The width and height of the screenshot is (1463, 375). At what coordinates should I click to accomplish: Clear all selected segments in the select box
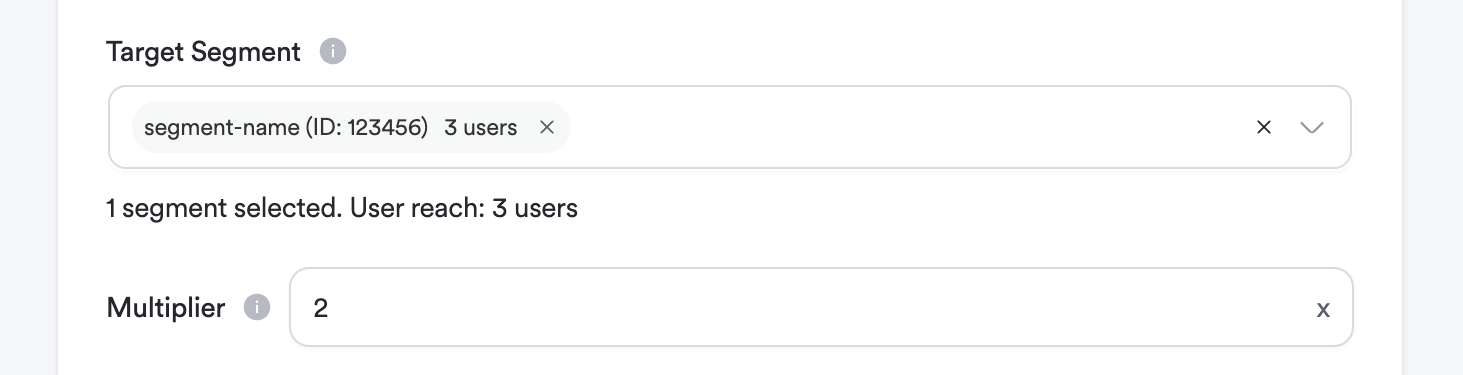tap(1264, 127)
